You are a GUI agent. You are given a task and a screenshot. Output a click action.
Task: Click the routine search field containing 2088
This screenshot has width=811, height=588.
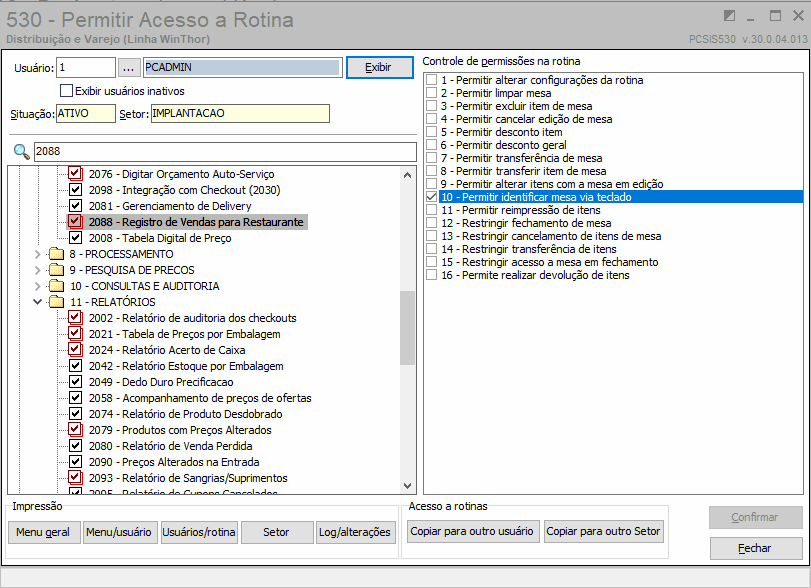[225, 152]
